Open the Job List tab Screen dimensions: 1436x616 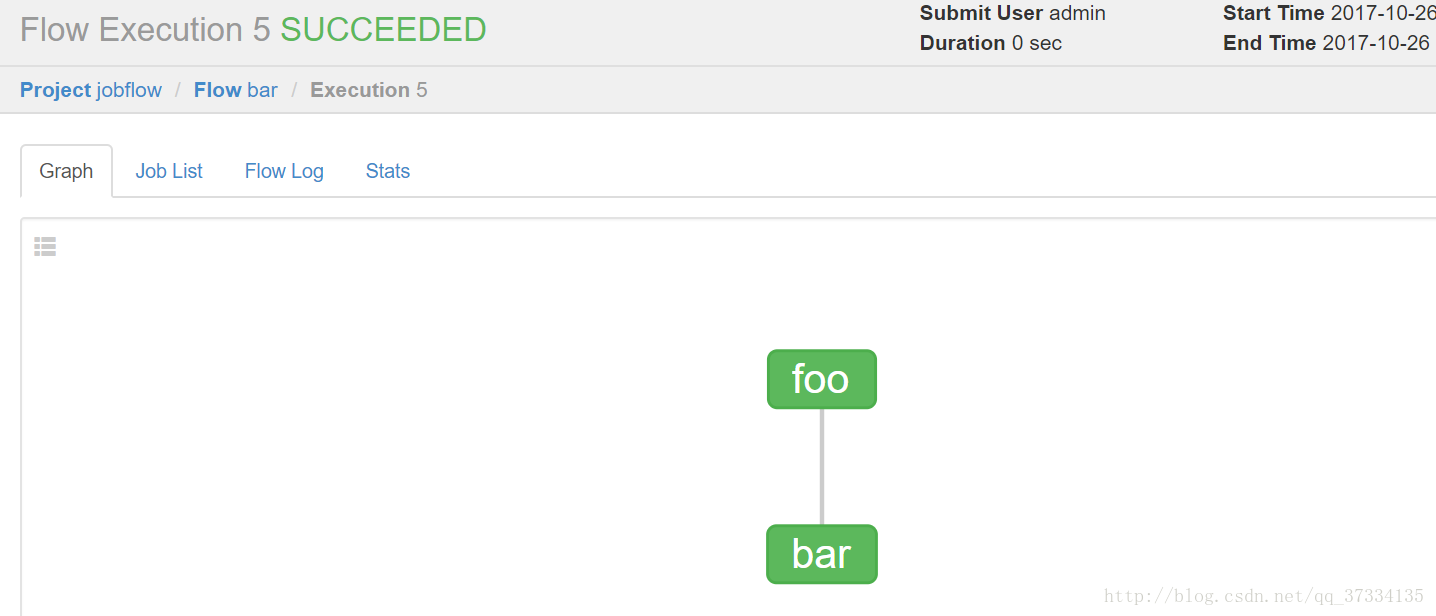point(169,171)
